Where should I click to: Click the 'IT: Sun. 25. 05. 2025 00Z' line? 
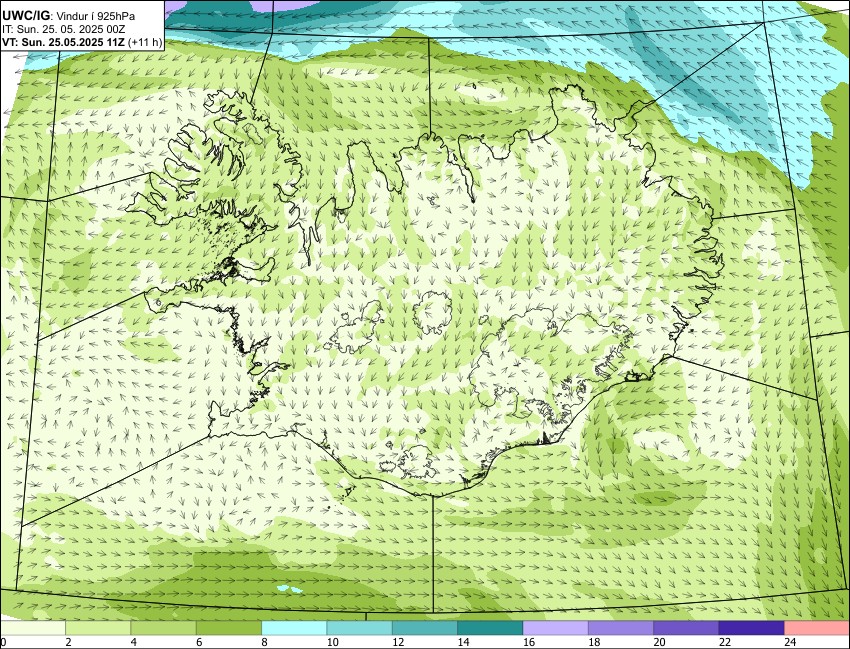63,30
